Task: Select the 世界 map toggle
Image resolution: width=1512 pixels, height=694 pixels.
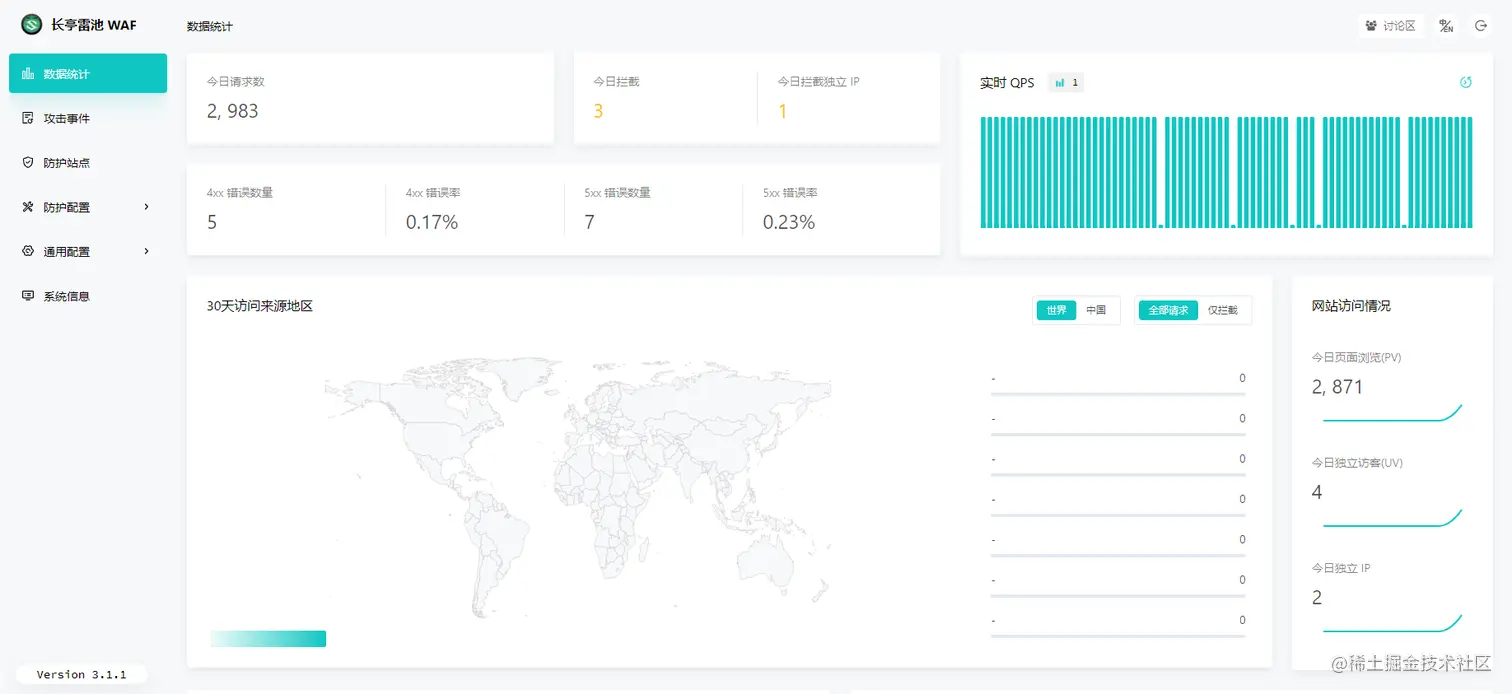Action: pos(1056,310)
